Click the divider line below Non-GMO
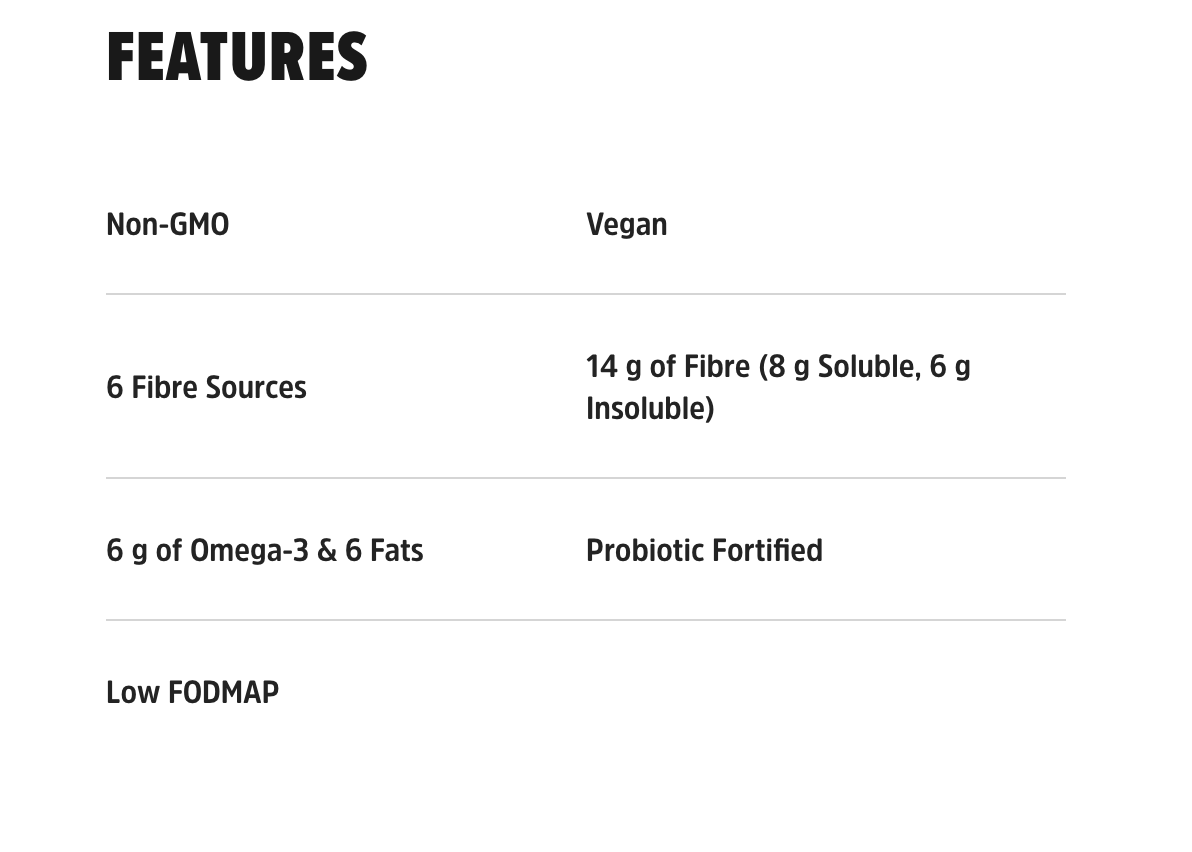Image resolution: width=1192 pixels, height=852 pixels. click(340, 294)
